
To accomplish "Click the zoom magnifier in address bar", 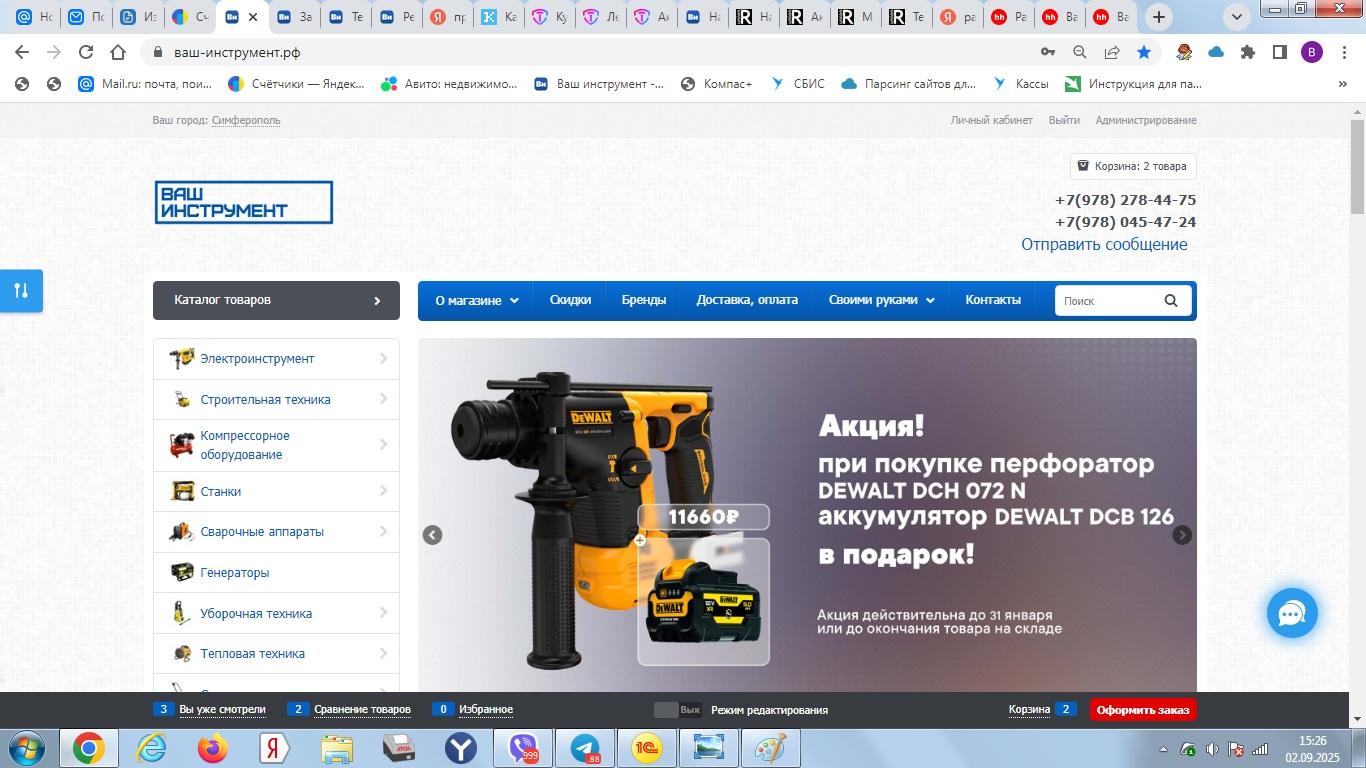I will 1080,52.
